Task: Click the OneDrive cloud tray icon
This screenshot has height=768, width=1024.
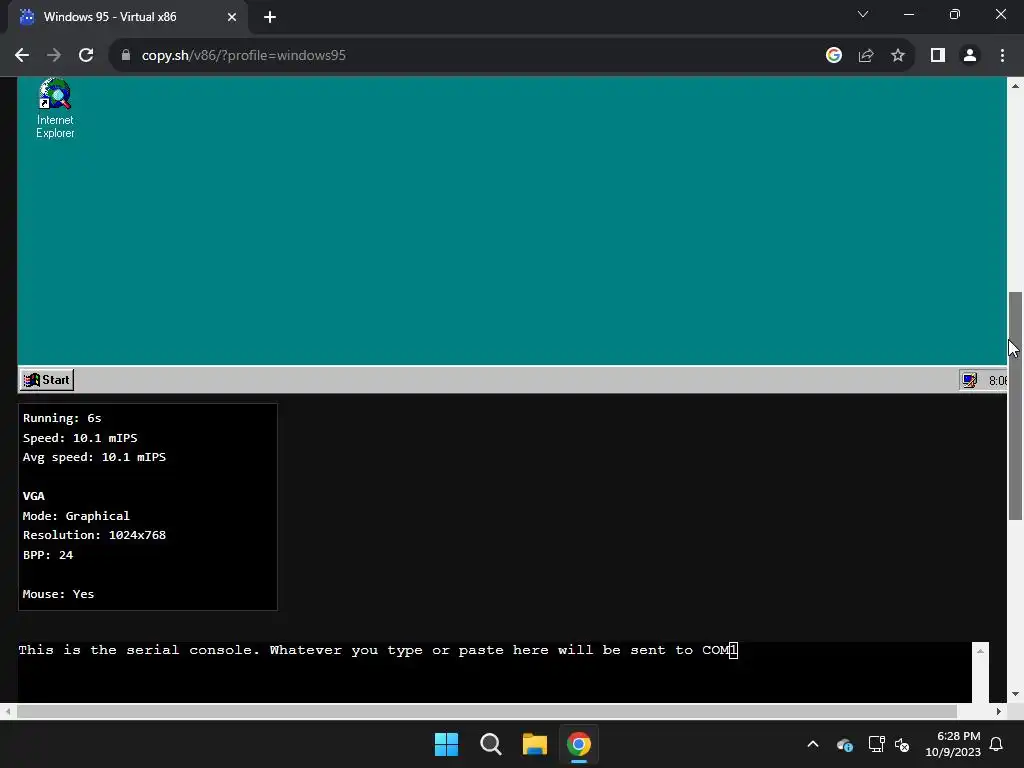Action: coord(844,744)
